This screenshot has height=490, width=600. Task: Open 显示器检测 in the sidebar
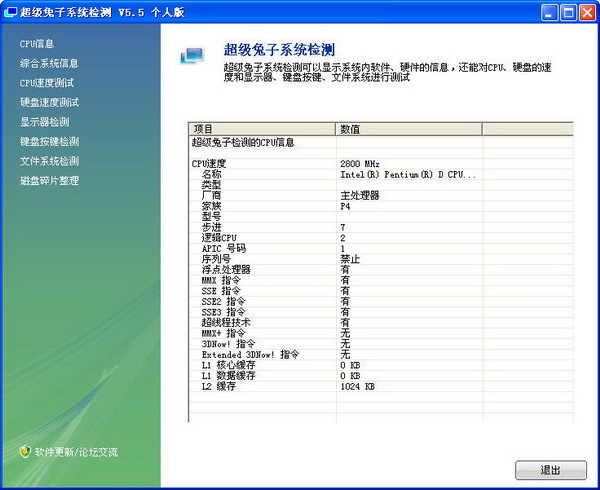(x=44, y=122)
